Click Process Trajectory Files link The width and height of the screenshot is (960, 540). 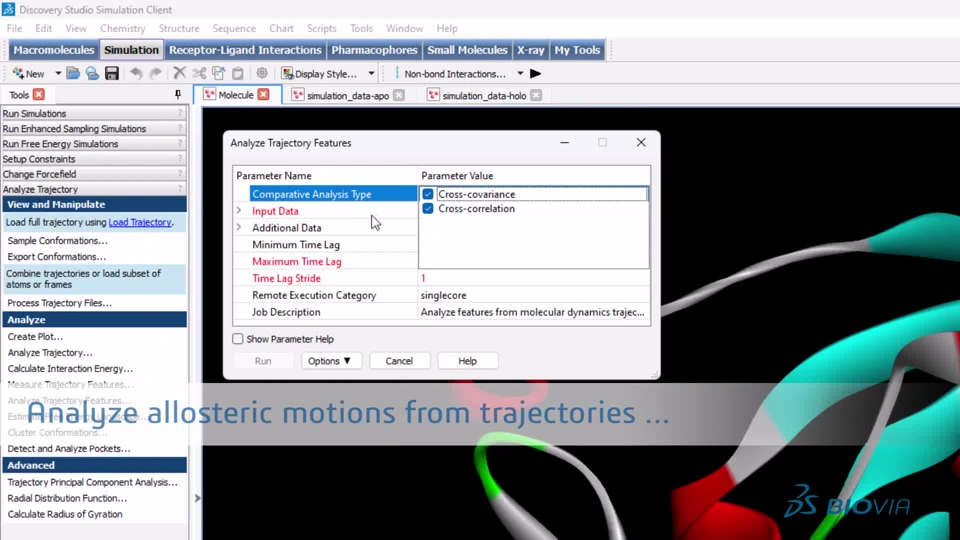59,302
